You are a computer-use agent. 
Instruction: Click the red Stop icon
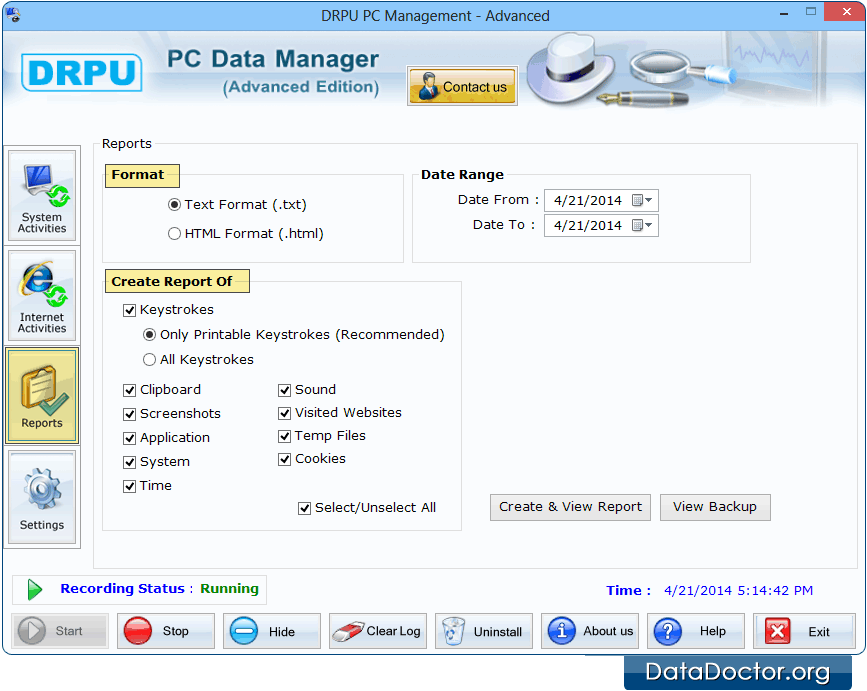point(138,631)
